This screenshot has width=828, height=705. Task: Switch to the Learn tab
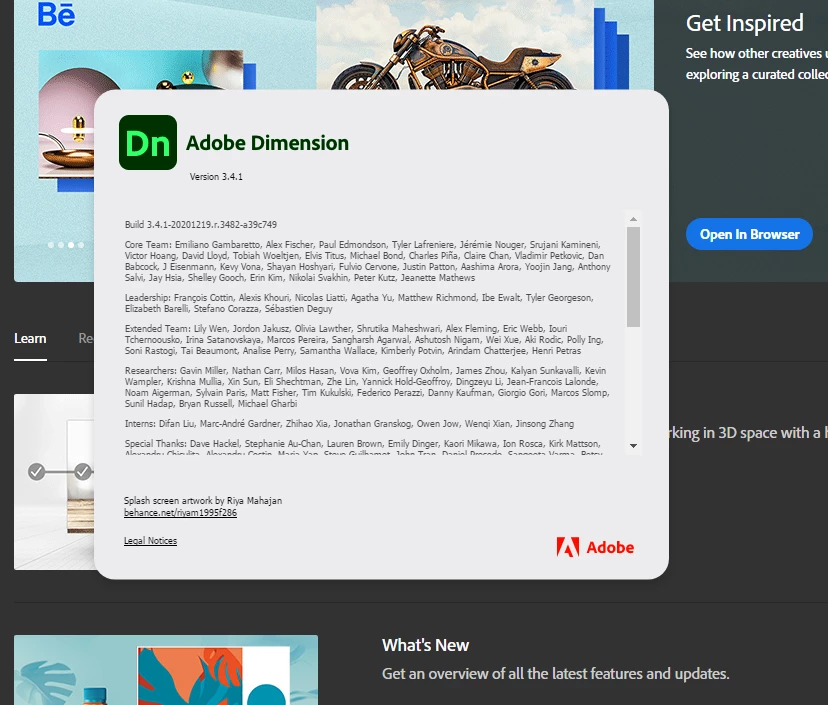click(x=30, y=339)
